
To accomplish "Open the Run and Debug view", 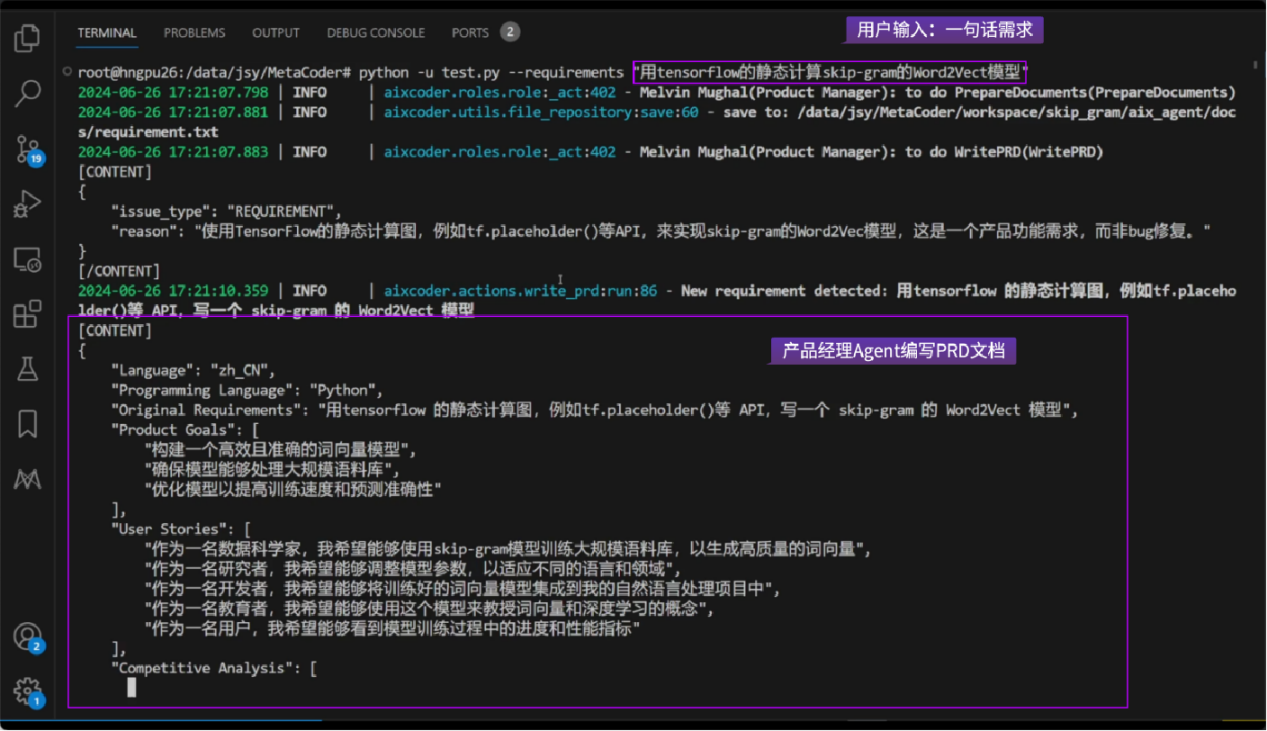I will 27,204.
